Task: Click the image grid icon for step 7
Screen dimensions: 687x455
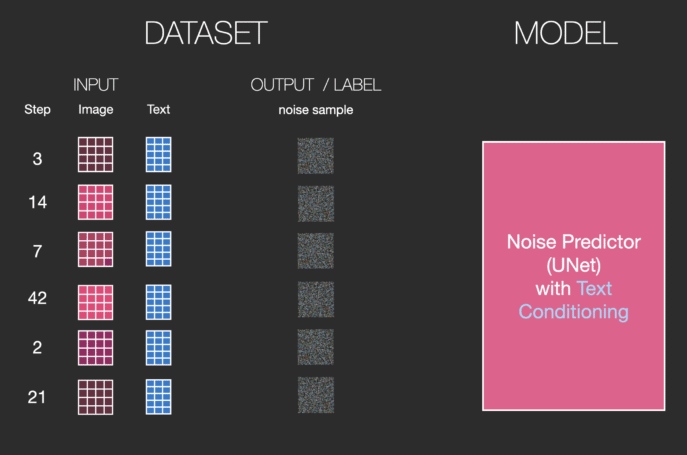Action: pos(96,249)
